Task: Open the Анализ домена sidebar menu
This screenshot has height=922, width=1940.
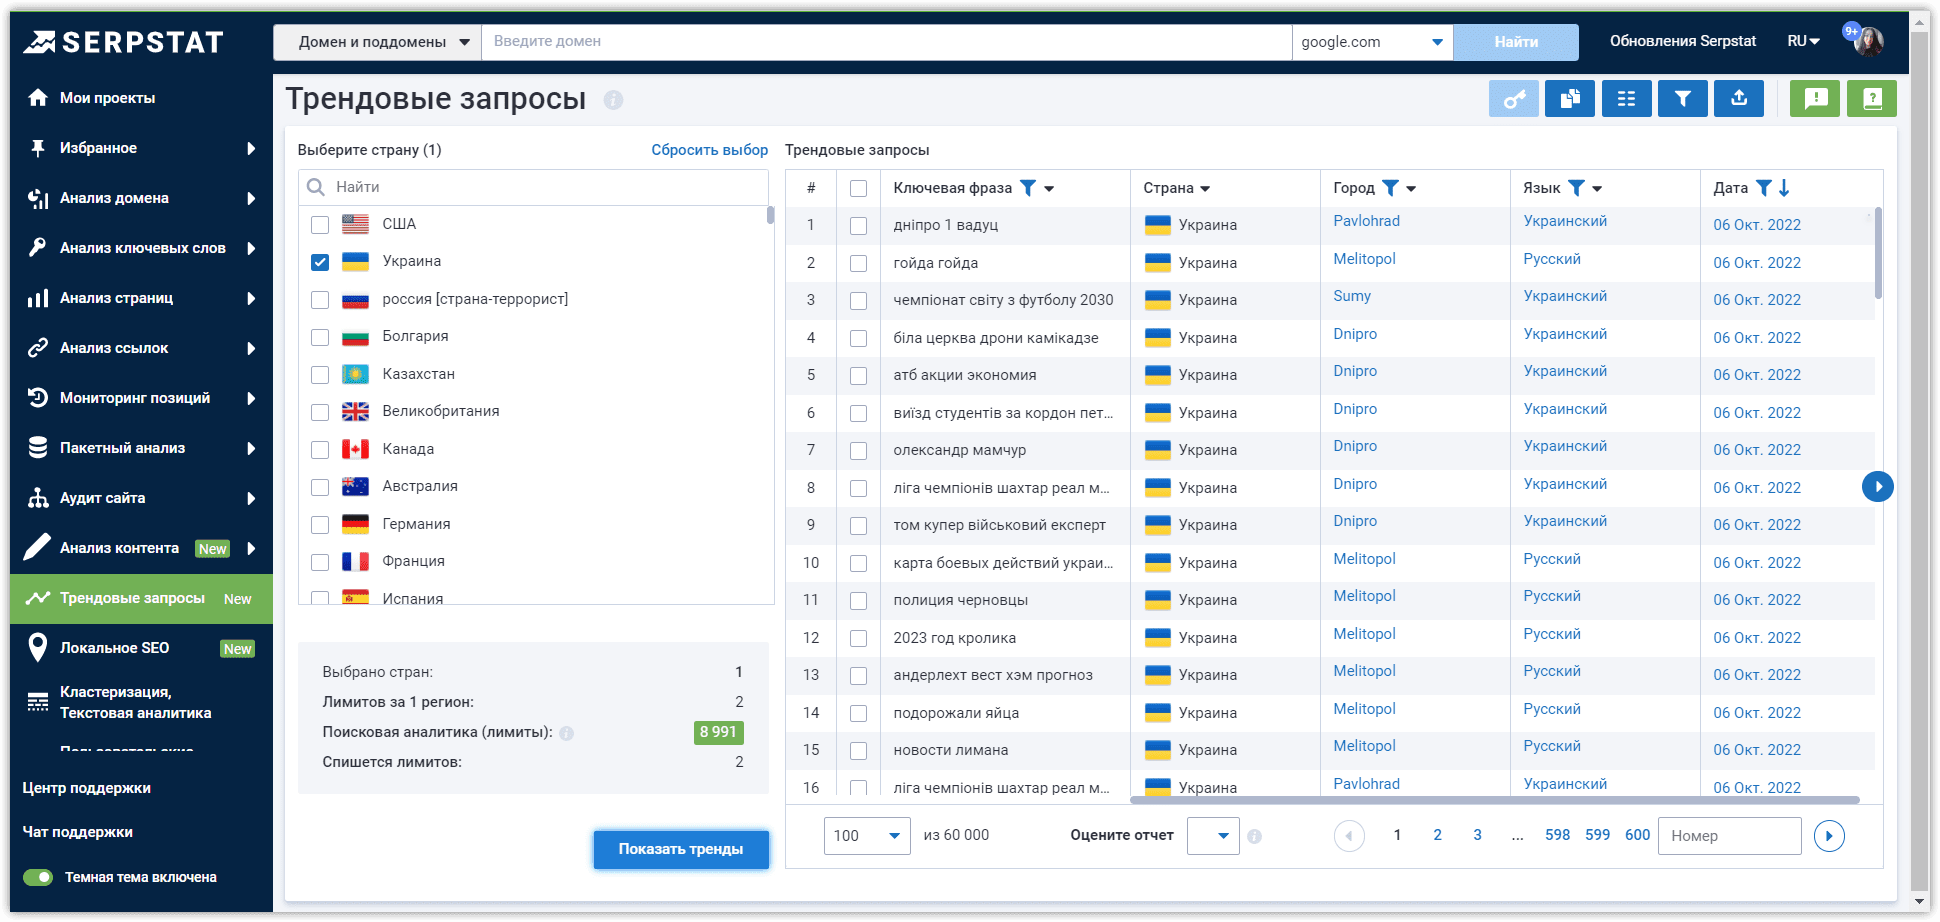Action: 141,198
